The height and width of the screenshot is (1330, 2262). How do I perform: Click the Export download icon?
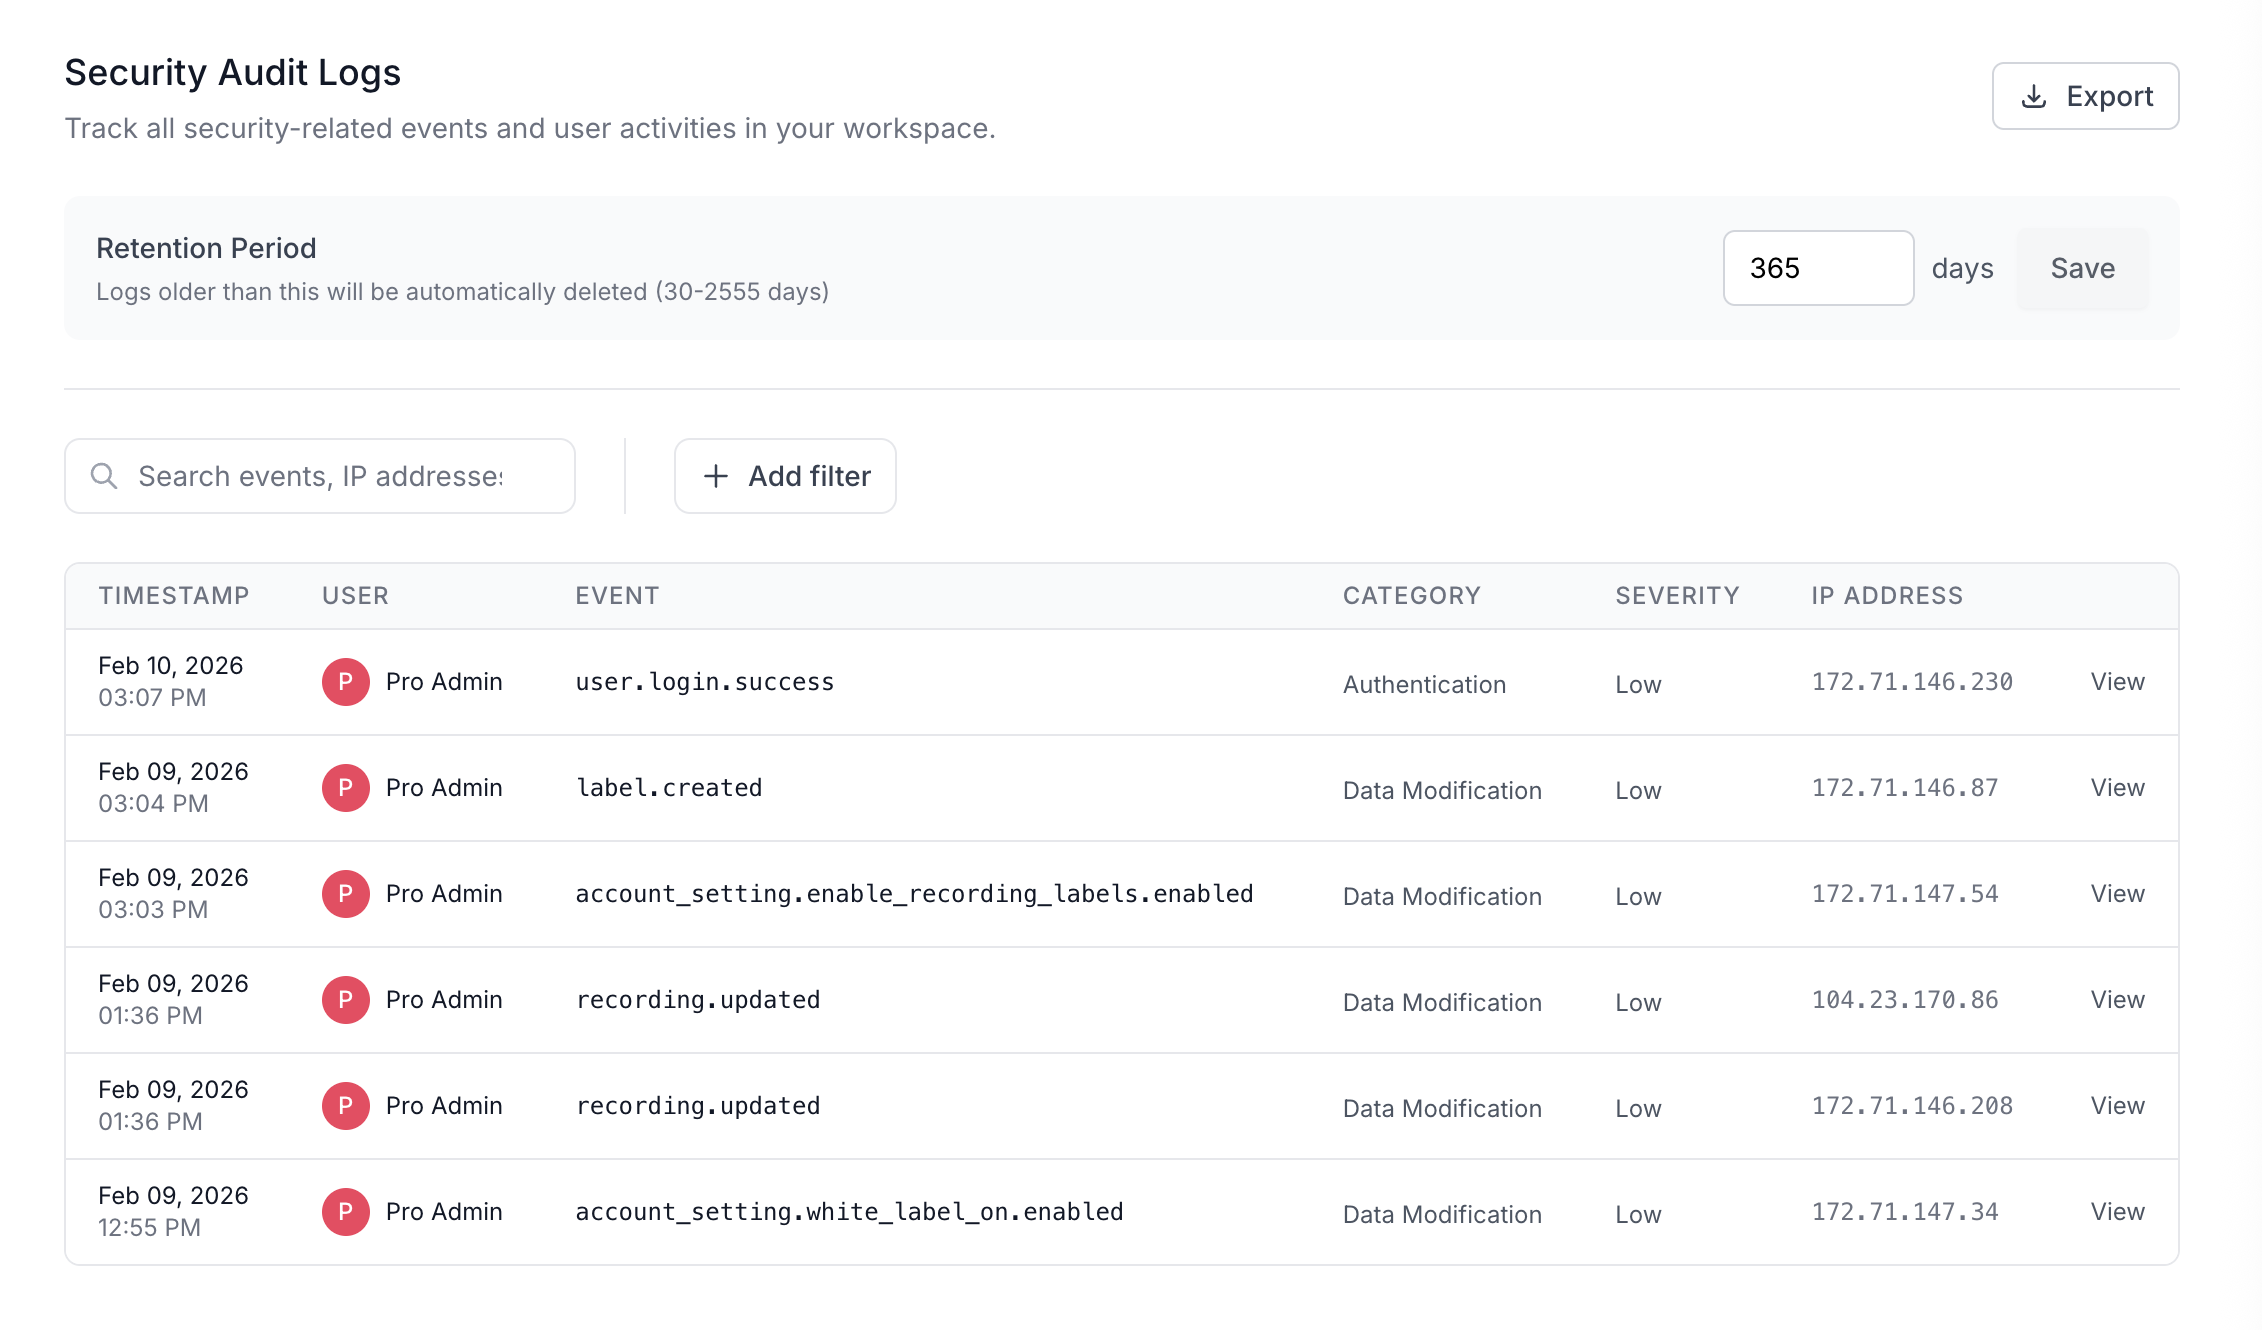(x=2033, y=96)
